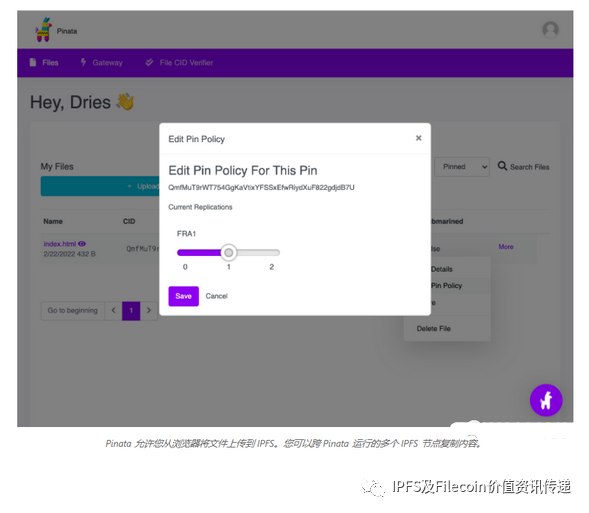Cancel editing the pin policy

(x=216, y=296)
